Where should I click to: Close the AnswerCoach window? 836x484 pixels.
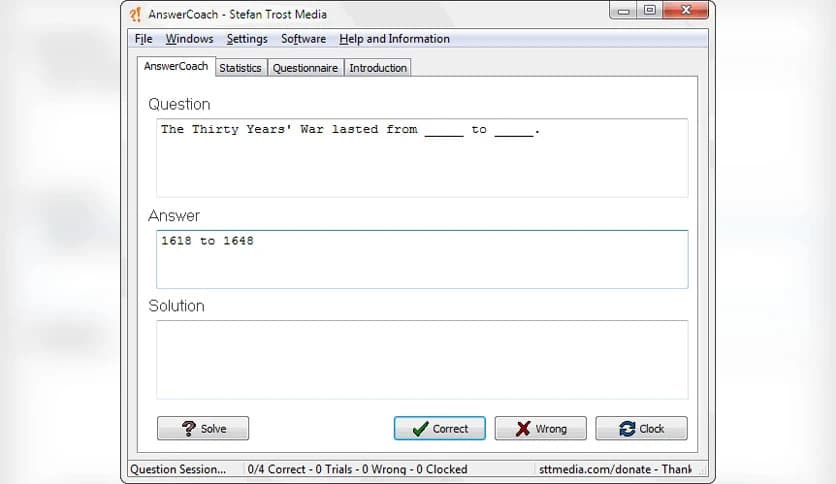coord(686,10)
